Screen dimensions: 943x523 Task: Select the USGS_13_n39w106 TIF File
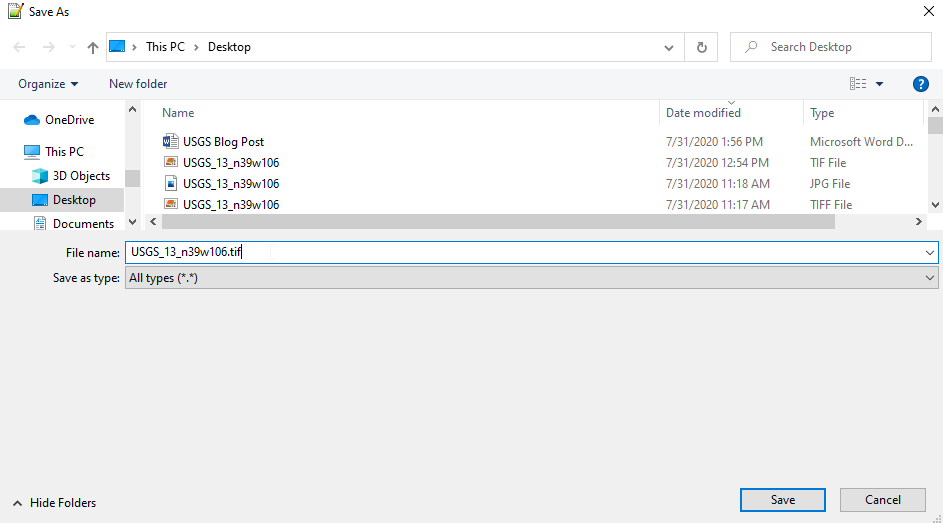tap(230, 163)
